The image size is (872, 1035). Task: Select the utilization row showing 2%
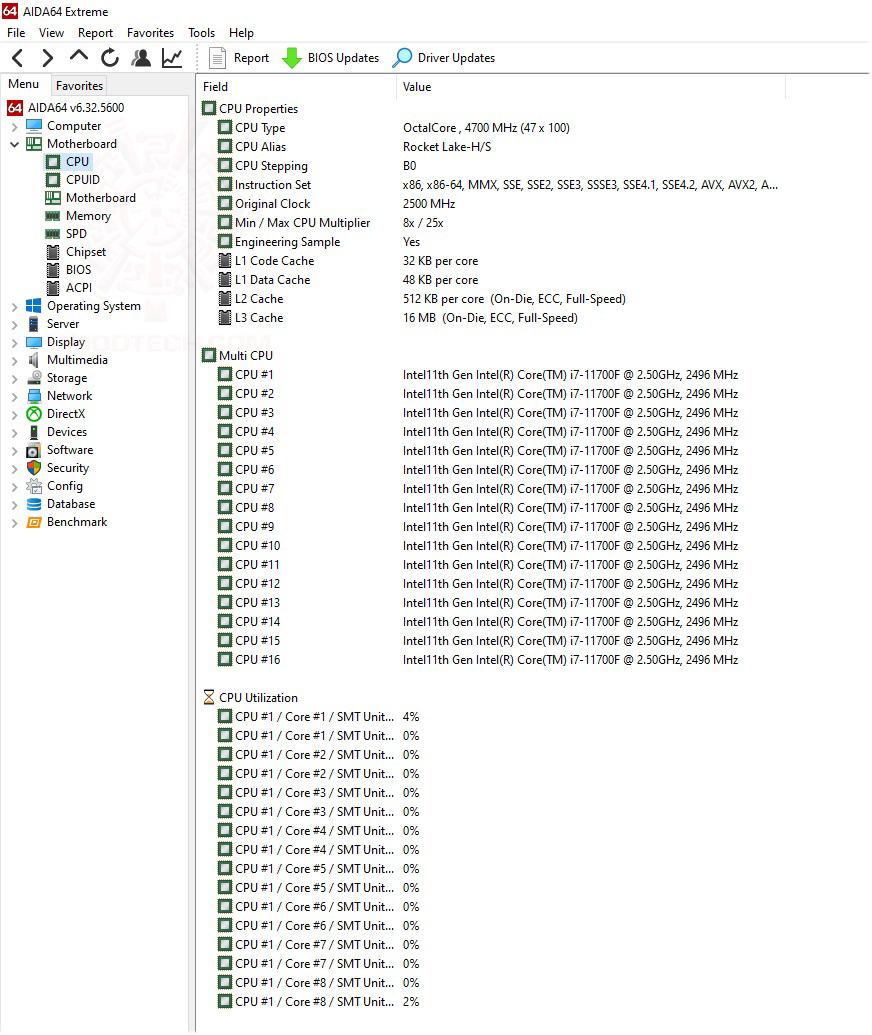[x=491, y=1002]
